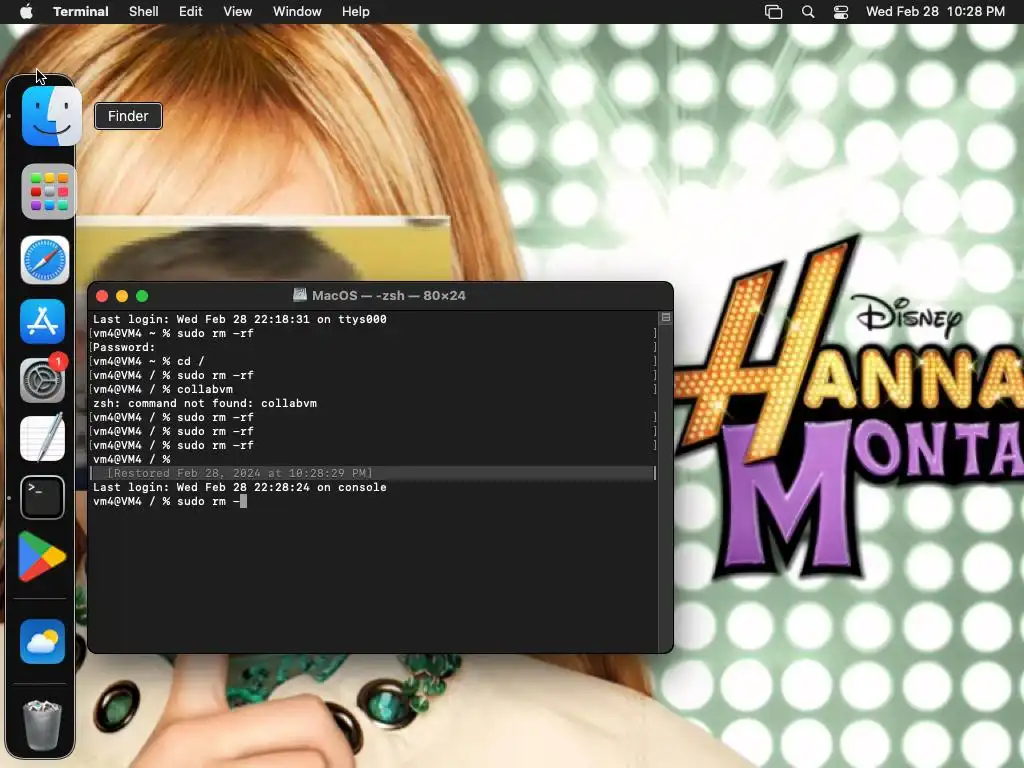1024x768 pixels.
Task: Open TextEdit from the dock
Action: pos(42,438)
